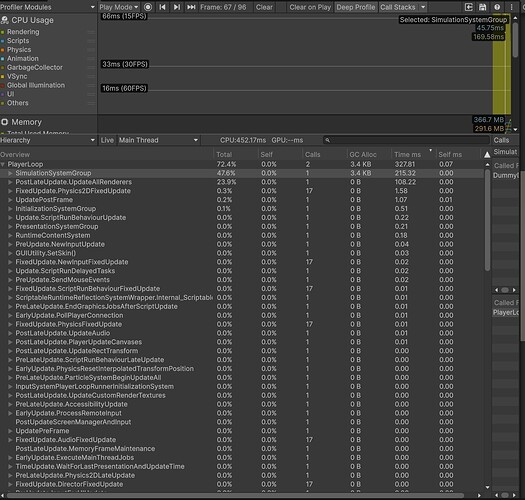
Task: Toggle Deep Profile mode
Action: pyautogui.click(x=356, y=7)
